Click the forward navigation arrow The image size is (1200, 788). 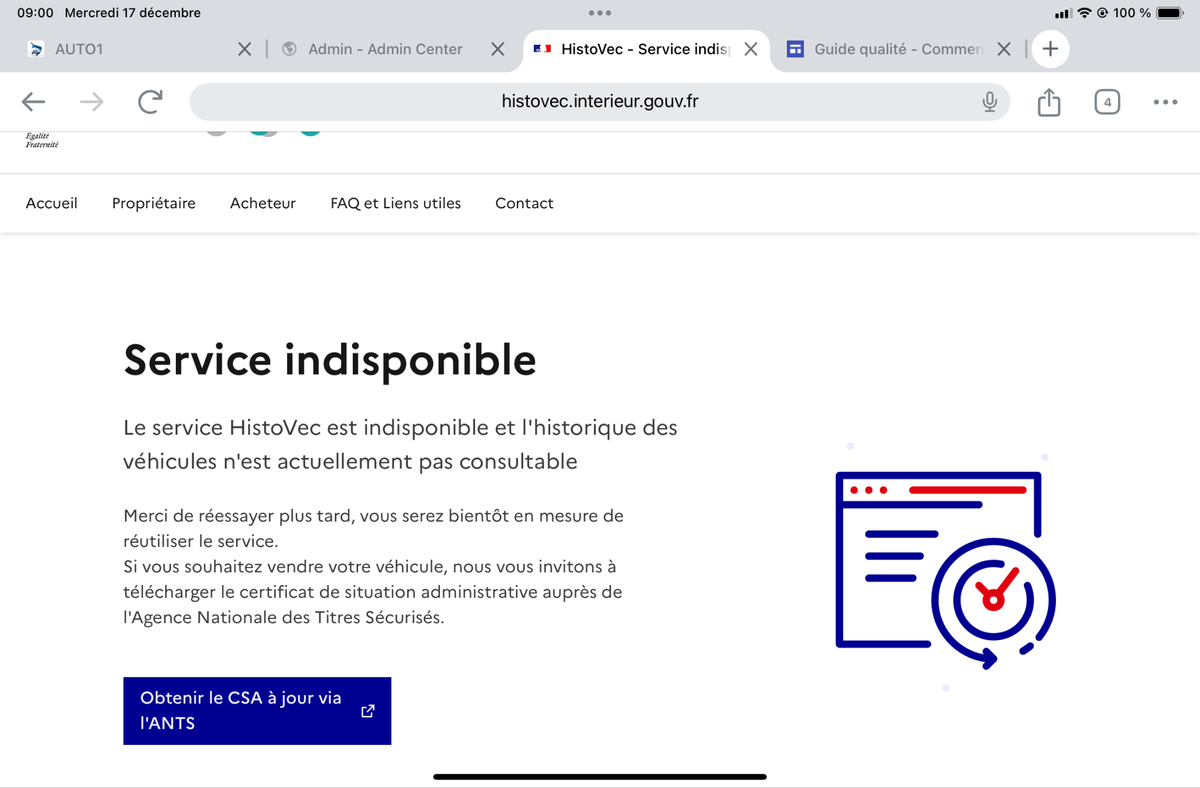pos(91,102)
